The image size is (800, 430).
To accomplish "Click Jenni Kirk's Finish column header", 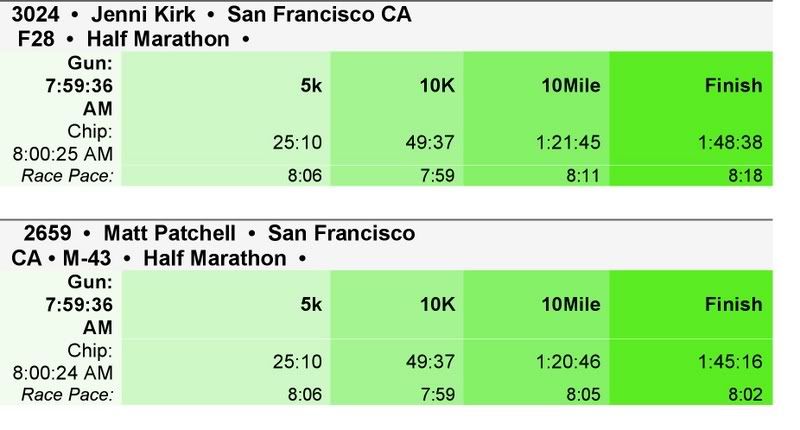I will (x=733, y=85).
